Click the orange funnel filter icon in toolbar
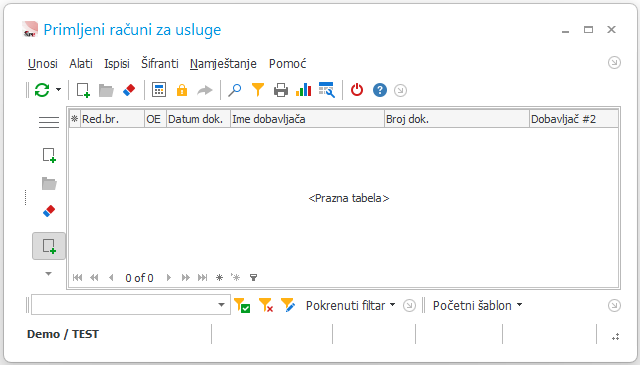The width and height of the screenshot is (640, 365). pos(258,90)
